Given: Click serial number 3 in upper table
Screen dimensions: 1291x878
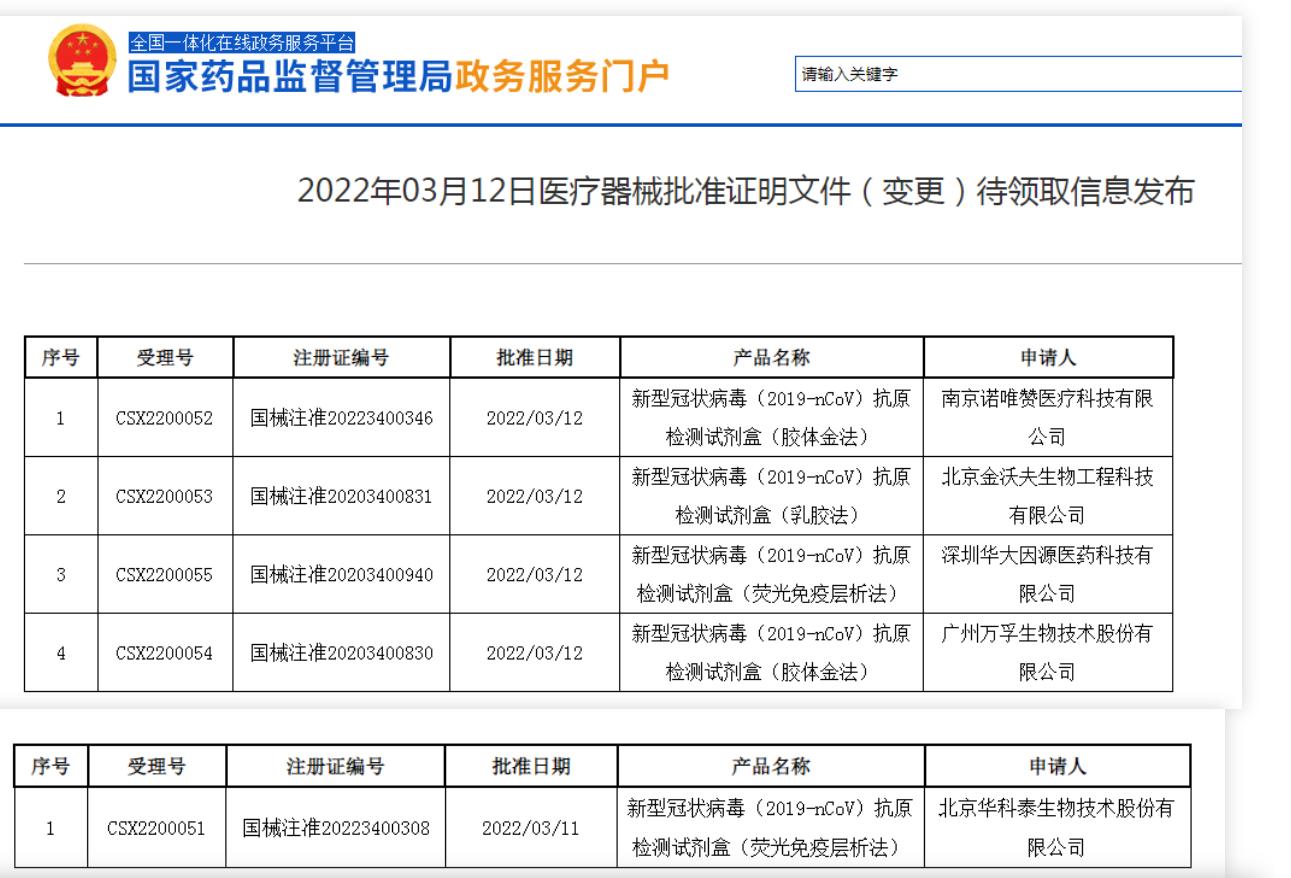Looking at the screenshot, I should click(61, 575).
